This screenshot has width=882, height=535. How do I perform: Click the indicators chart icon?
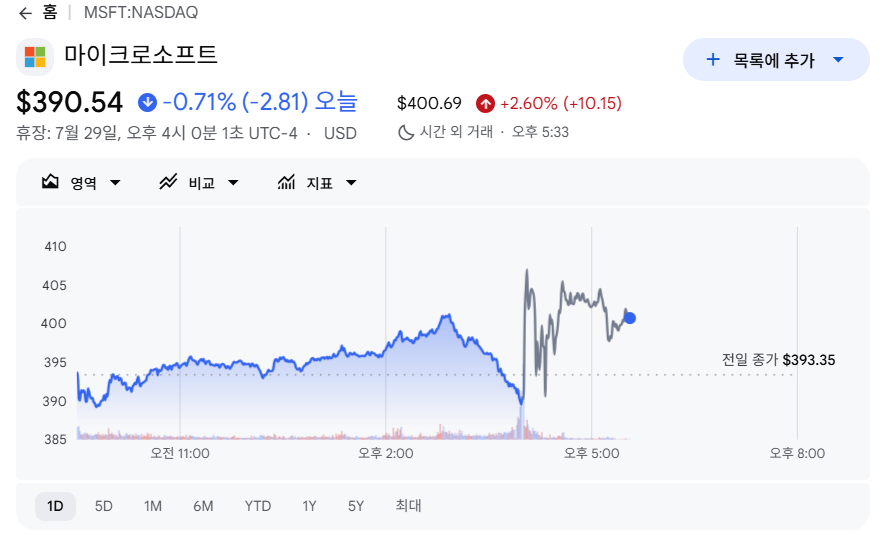tap(286, 182)
